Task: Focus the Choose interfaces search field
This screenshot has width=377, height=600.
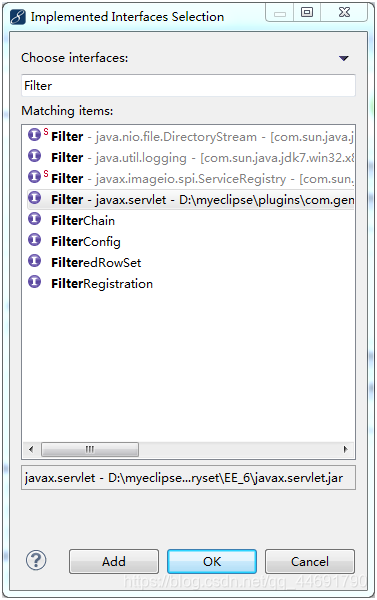Action: click(188, 85)
